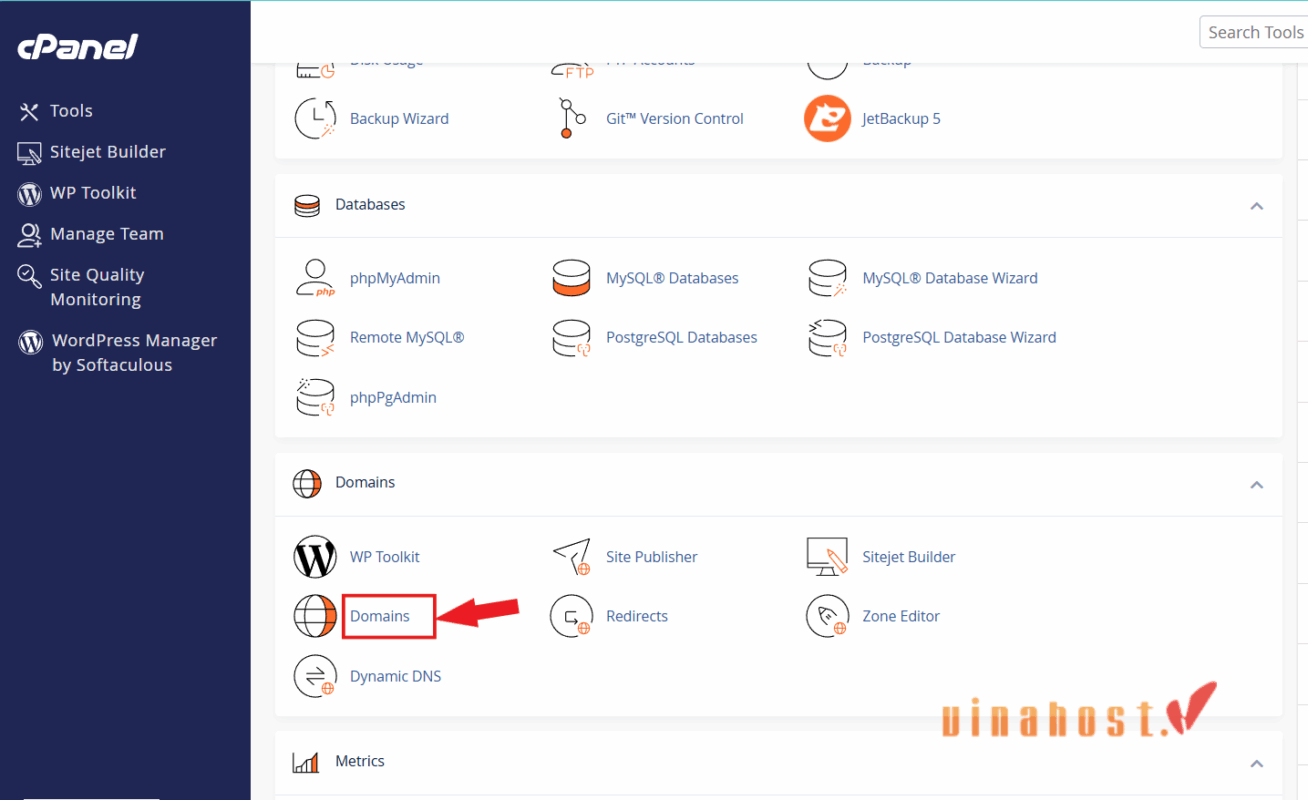Open Remote MySQL settings

pyautogui.click(x=407, y=337)
